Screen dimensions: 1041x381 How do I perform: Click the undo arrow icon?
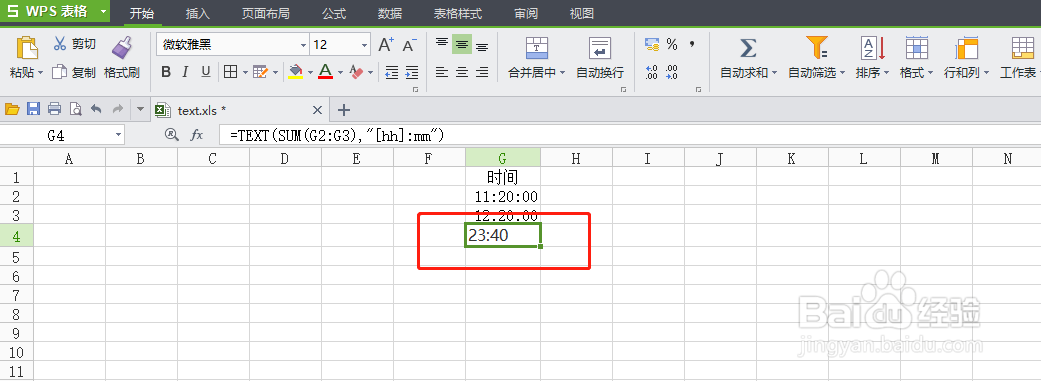[x=96, y=109]
